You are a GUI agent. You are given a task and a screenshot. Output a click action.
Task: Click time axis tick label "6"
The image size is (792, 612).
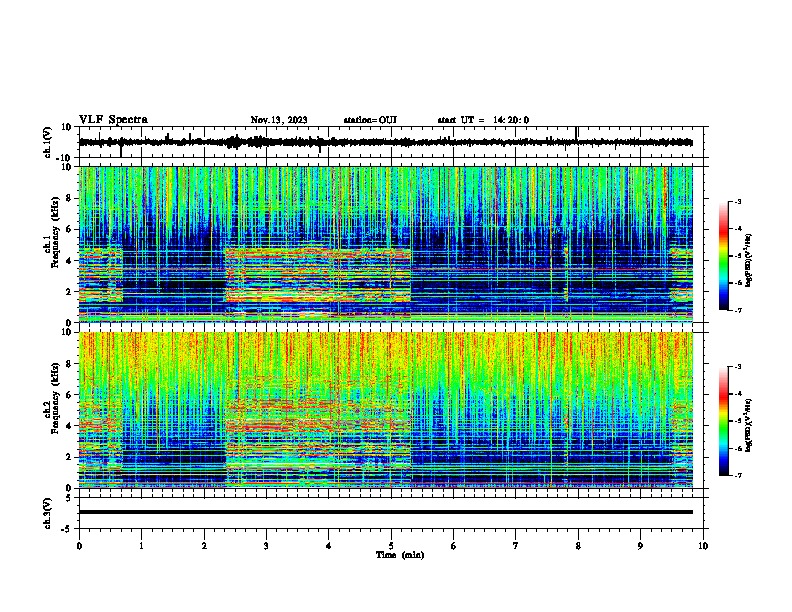(x=454, y=546)
